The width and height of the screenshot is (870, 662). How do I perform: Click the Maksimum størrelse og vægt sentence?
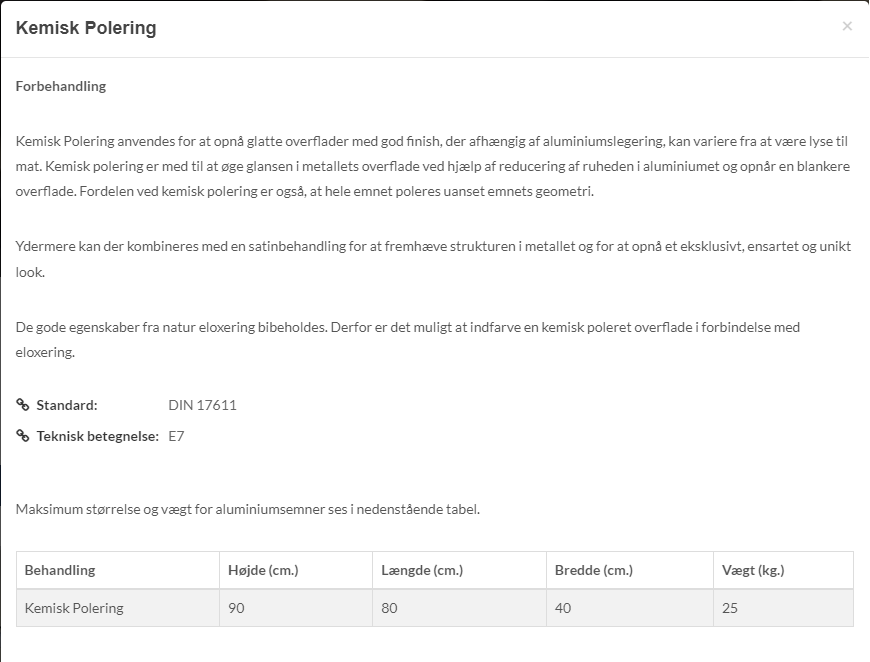point(248,509)
